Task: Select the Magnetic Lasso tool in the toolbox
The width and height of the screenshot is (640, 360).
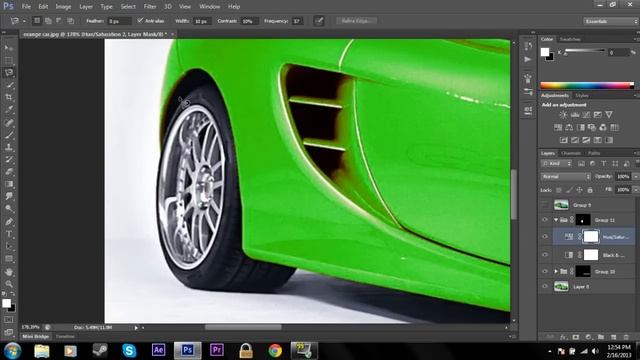Action: point(9,73)
